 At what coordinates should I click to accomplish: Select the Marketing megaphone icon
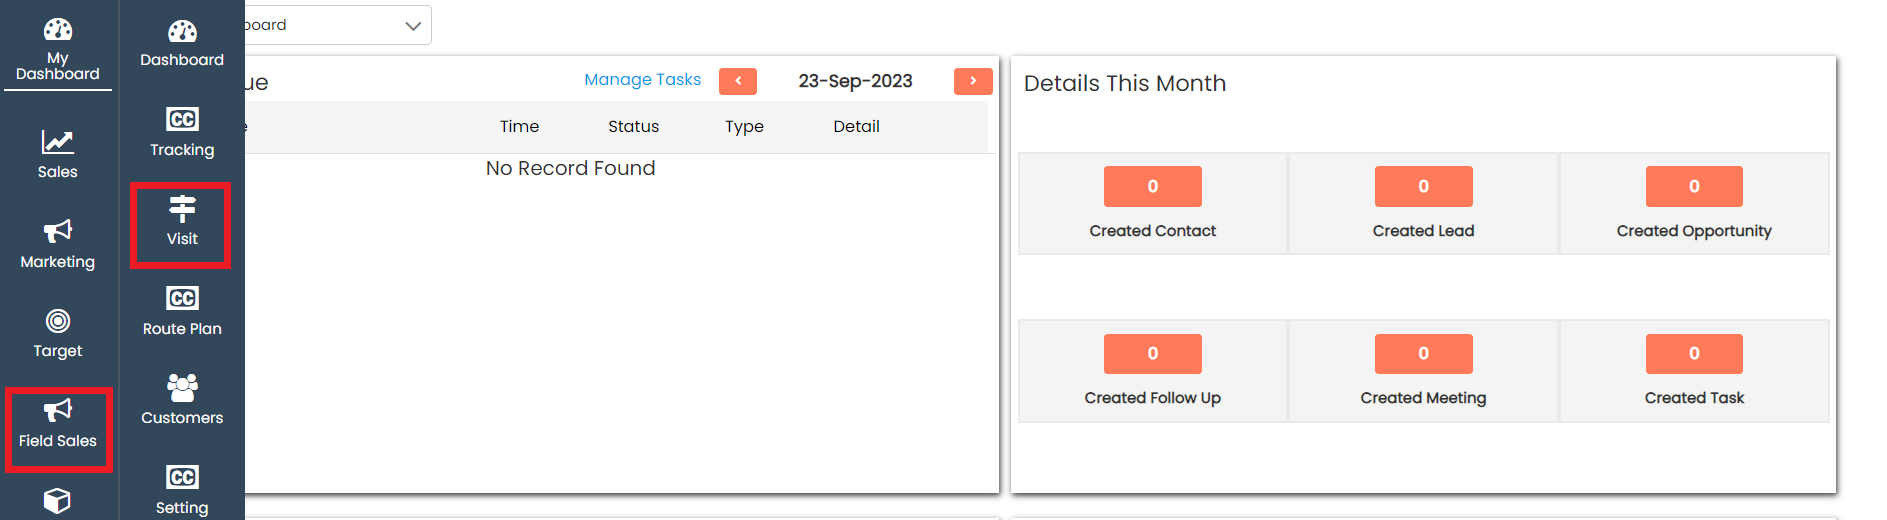point(57,232)
